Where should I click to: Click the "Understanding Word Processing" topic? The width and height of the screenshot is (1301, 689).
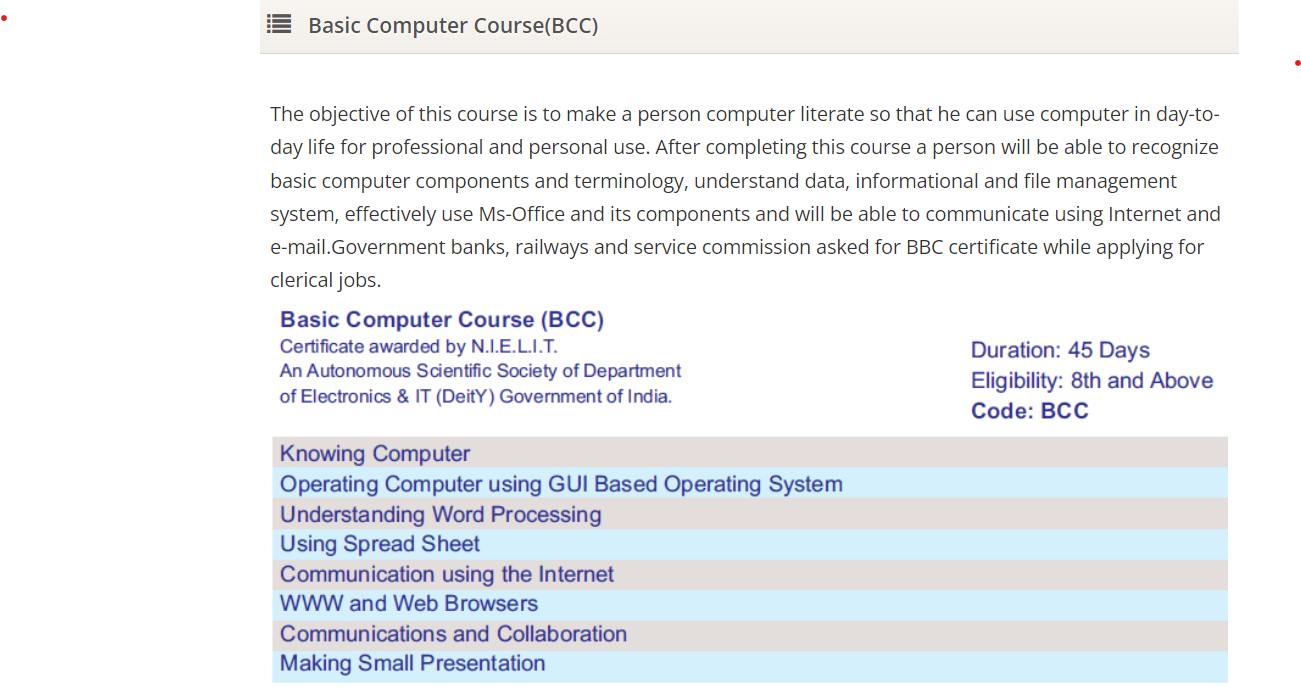(441, 515)
